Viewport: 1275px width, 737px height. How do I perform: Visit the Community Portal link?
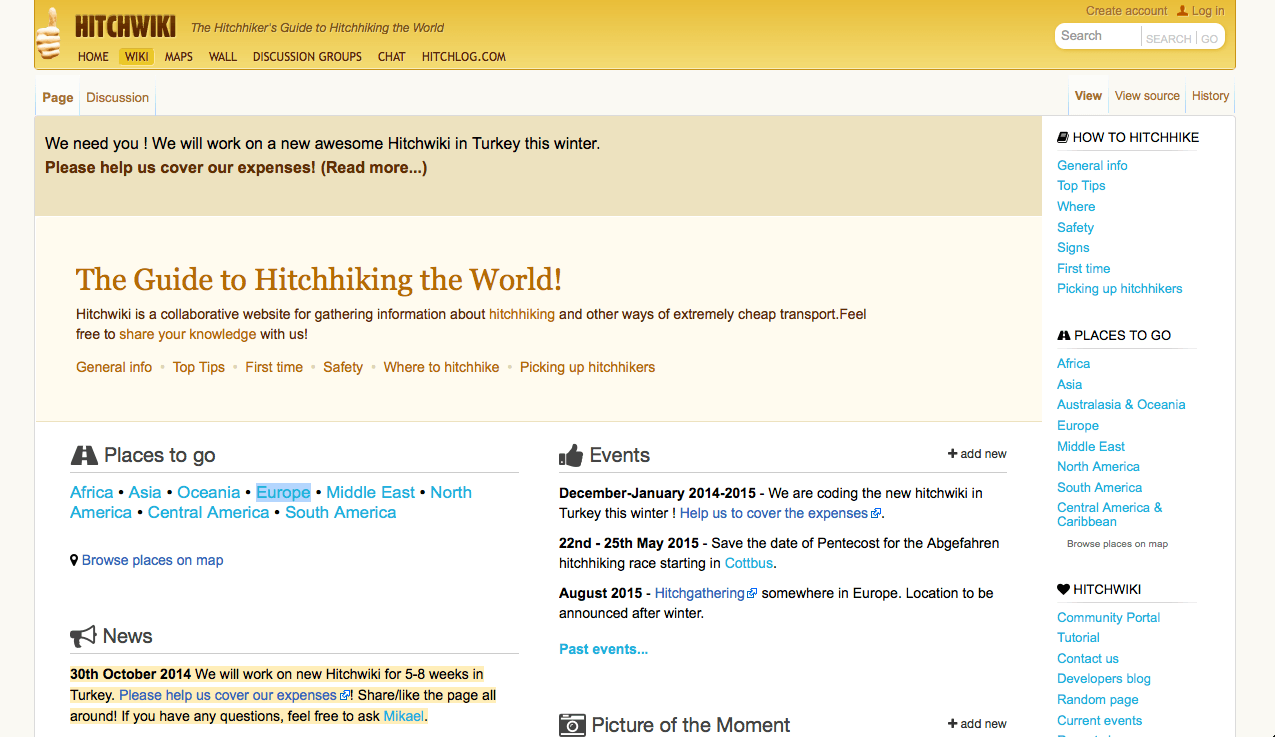click(1108, 617)
